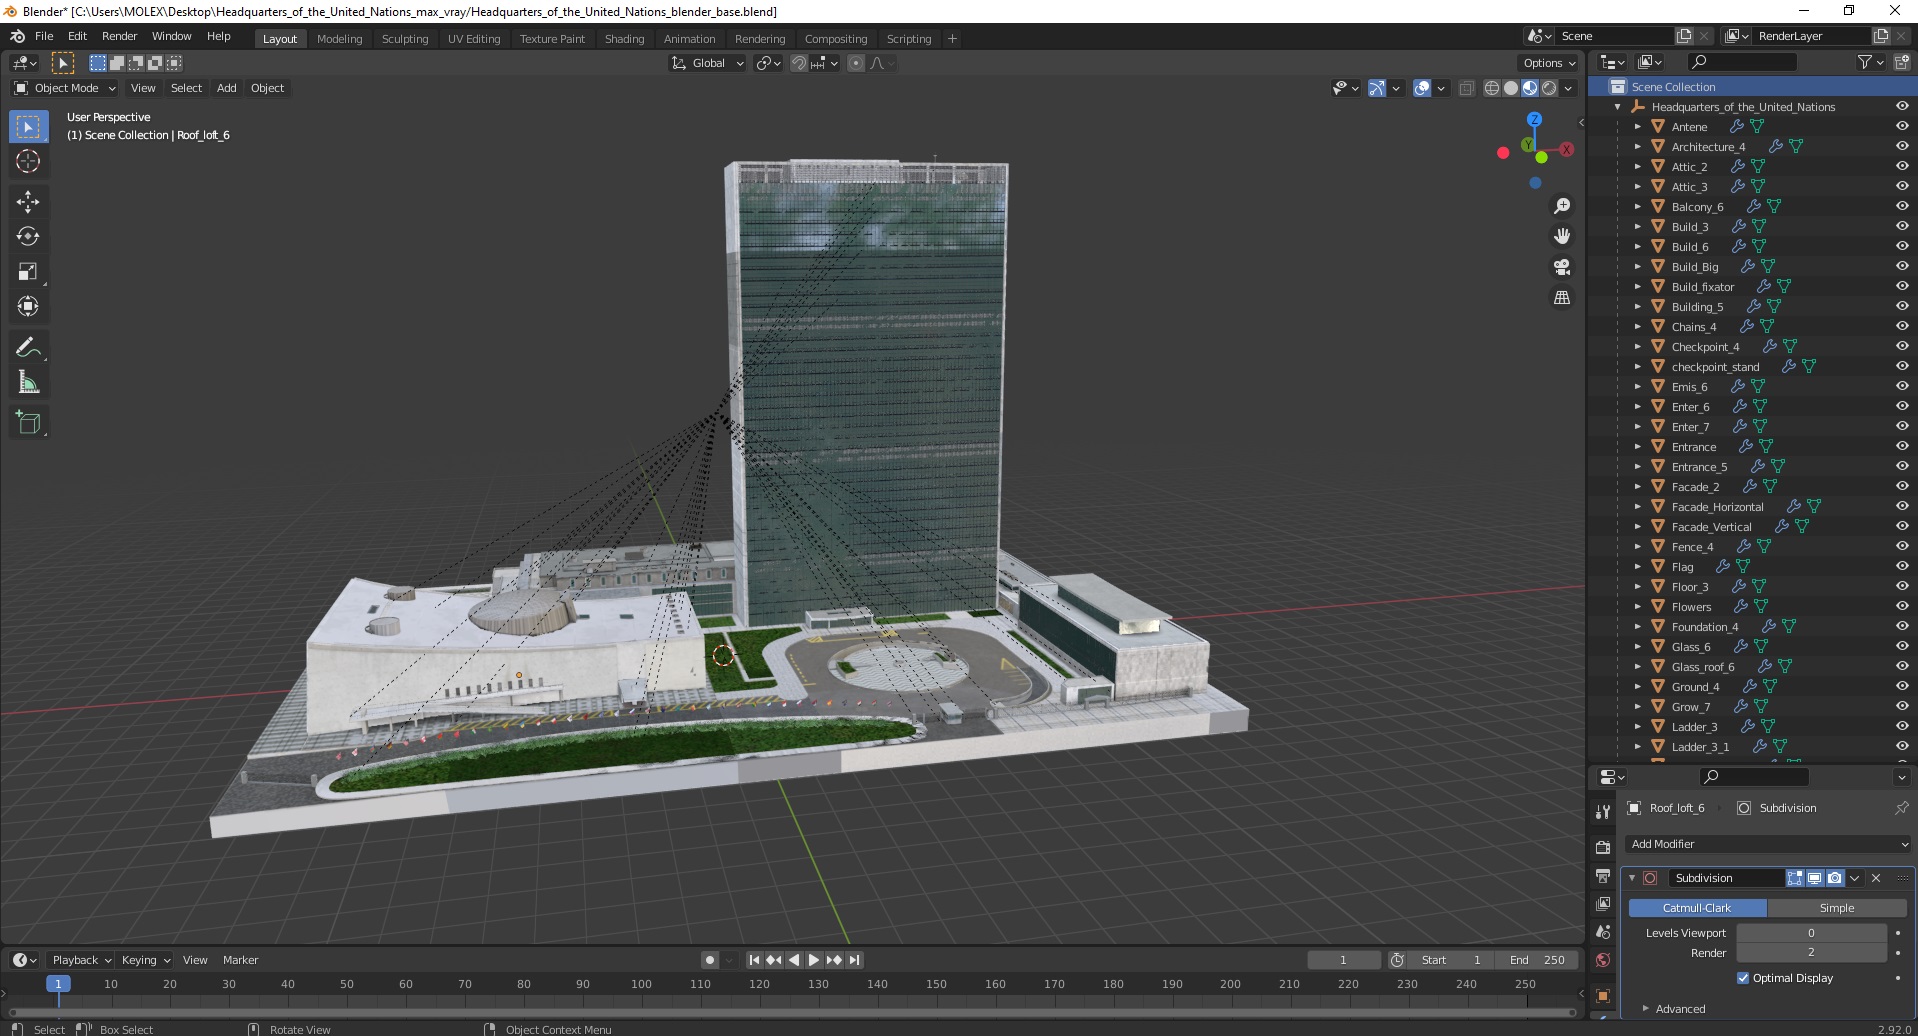The image size is (1918, 1036).
Task: Click the Pan view hand icon
Action: 1562,236
